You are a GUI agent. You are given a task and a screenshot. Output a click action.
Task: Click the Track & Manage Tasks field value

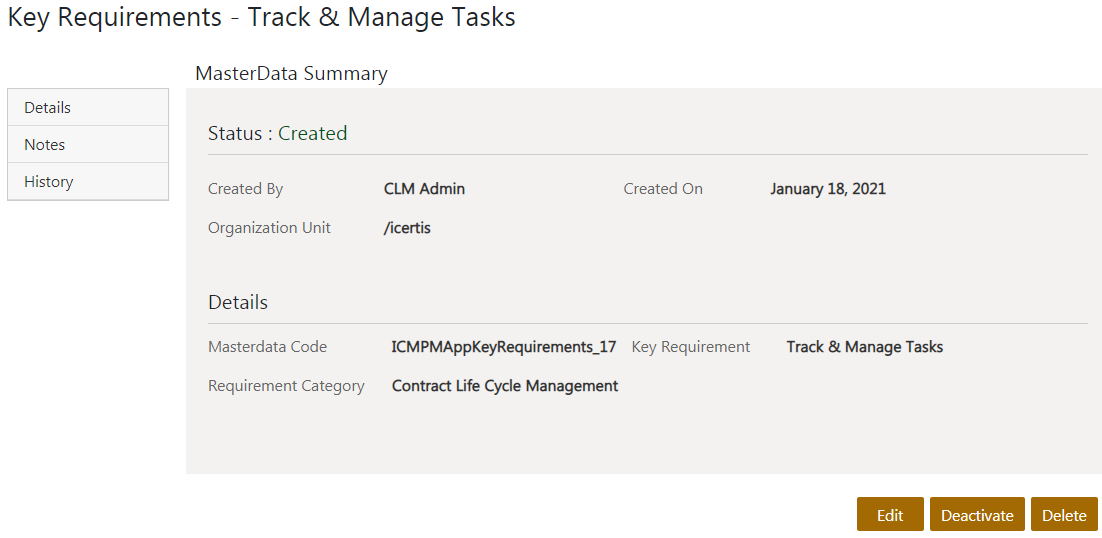864,347
